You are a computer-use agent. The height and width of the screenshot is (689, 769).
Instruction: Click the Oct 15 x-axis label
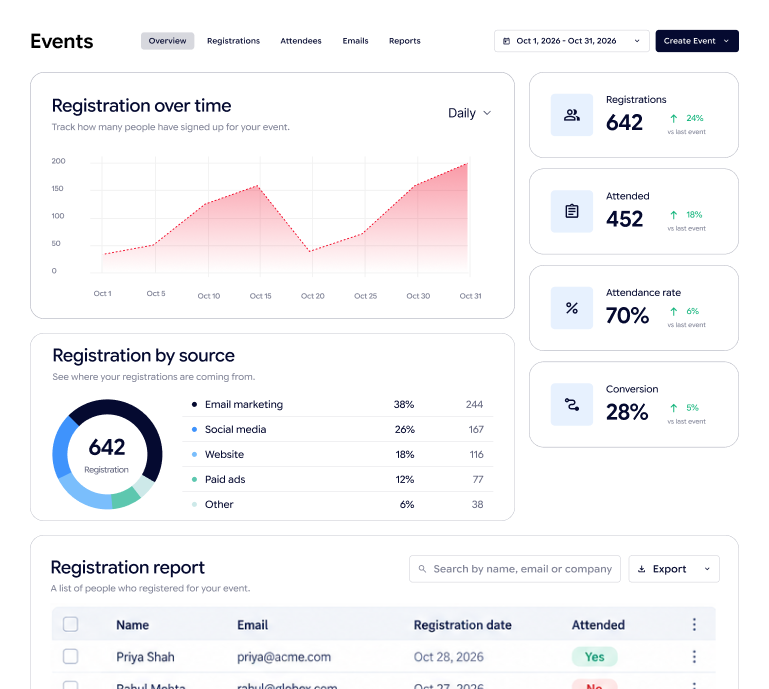[x=260, y=296]
